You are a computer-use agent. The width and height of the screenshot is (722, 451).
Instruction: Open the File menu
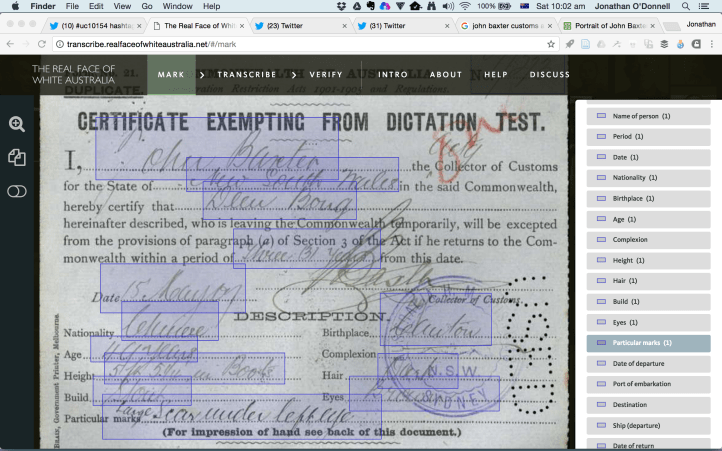[x=72, y=6]
